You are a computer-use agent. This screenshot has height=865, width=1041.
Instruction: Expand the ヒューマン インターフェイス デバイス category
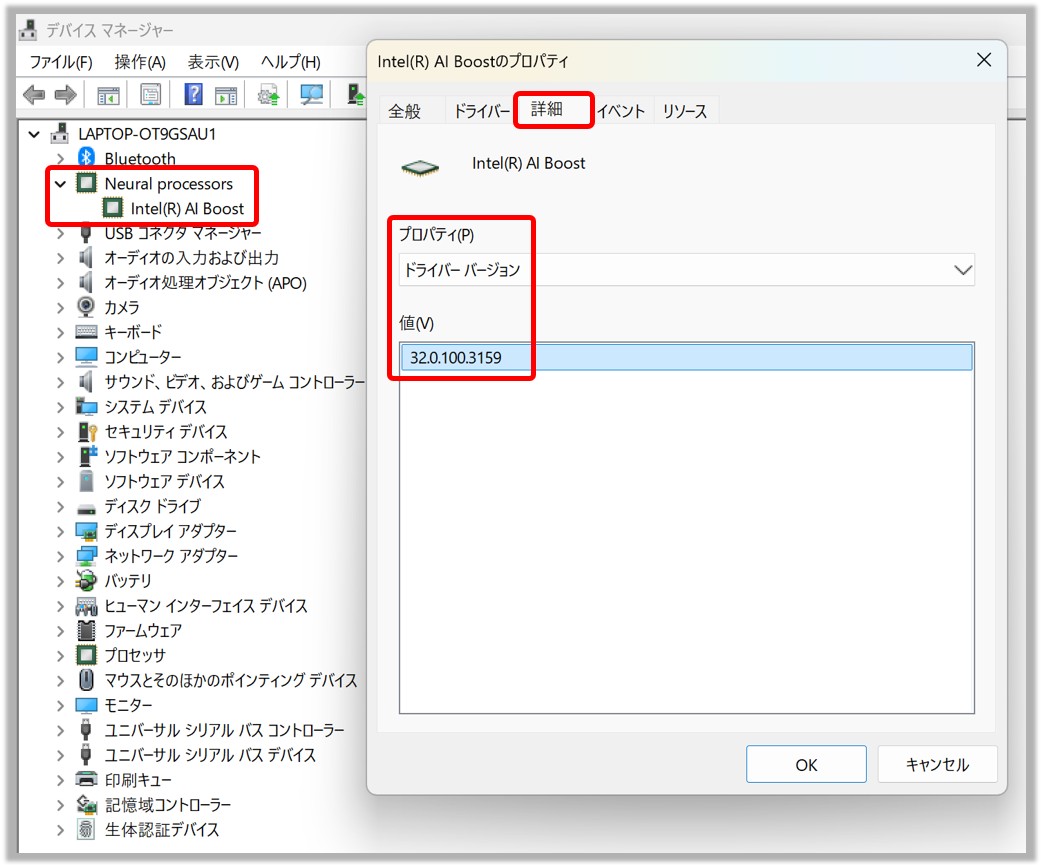click(x=60, y=605)
